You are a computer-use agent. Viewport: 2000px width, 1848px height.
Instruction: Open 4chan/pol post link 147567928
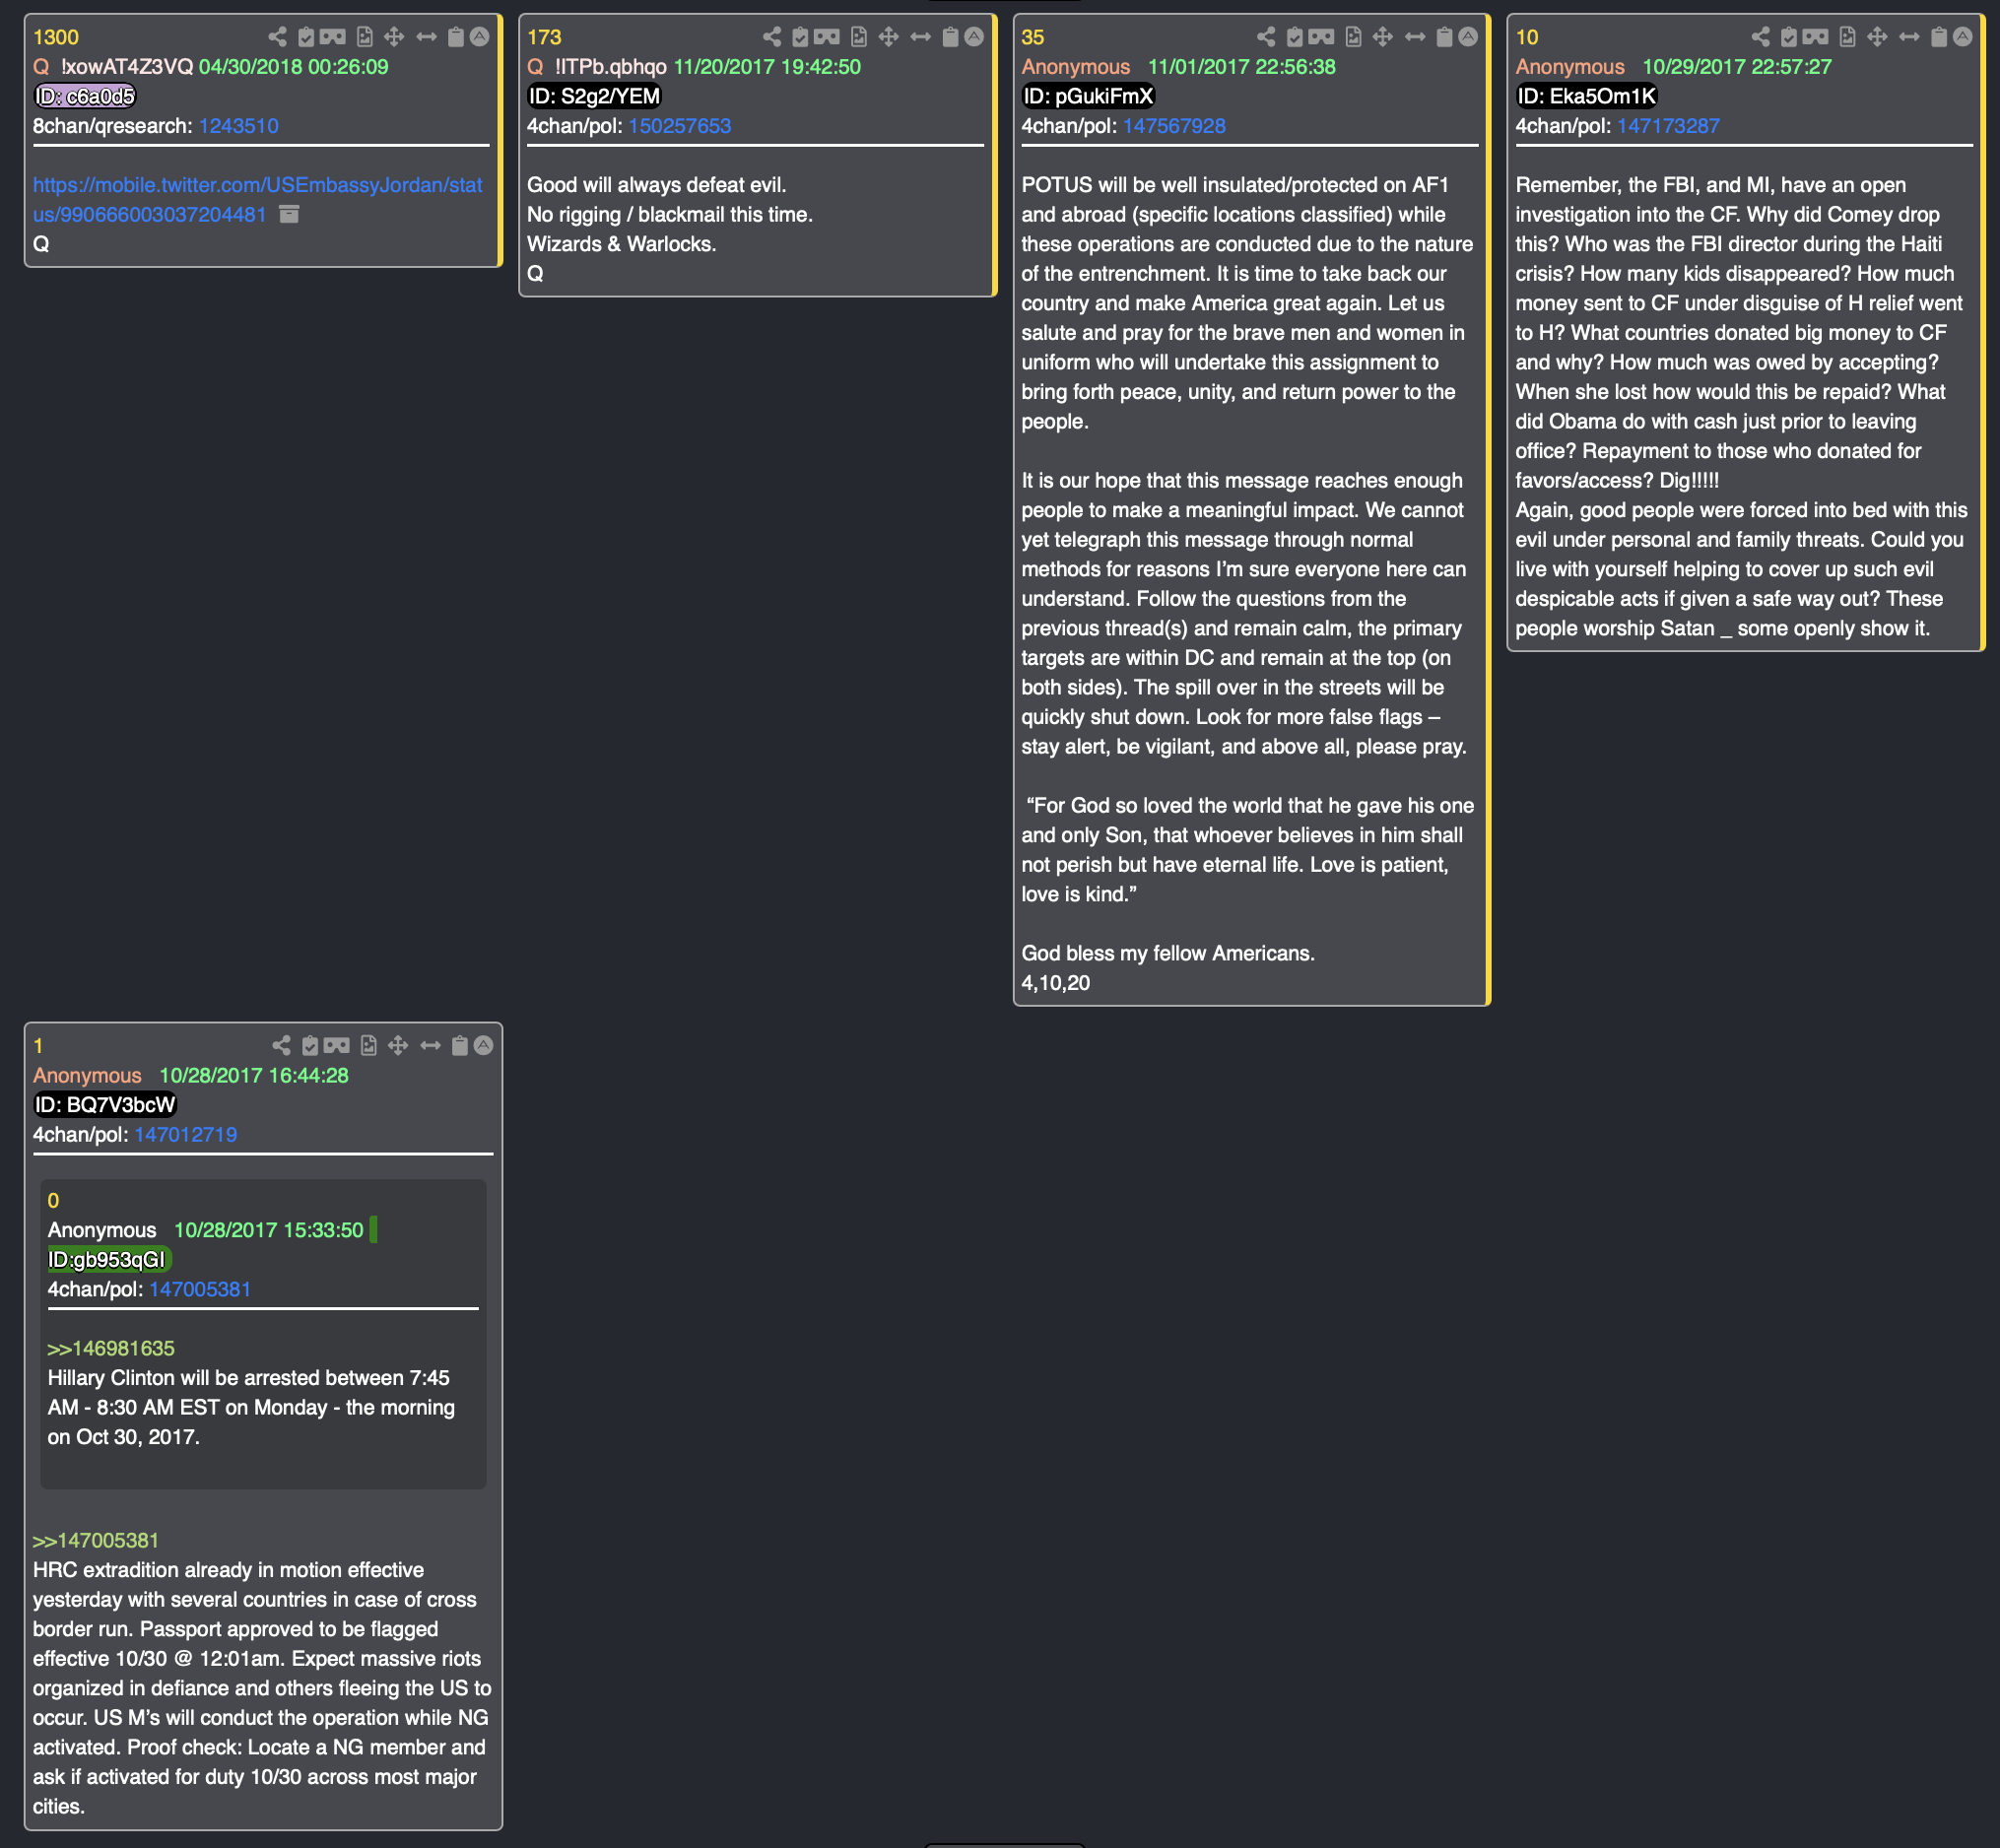(x=1174, y=126)
